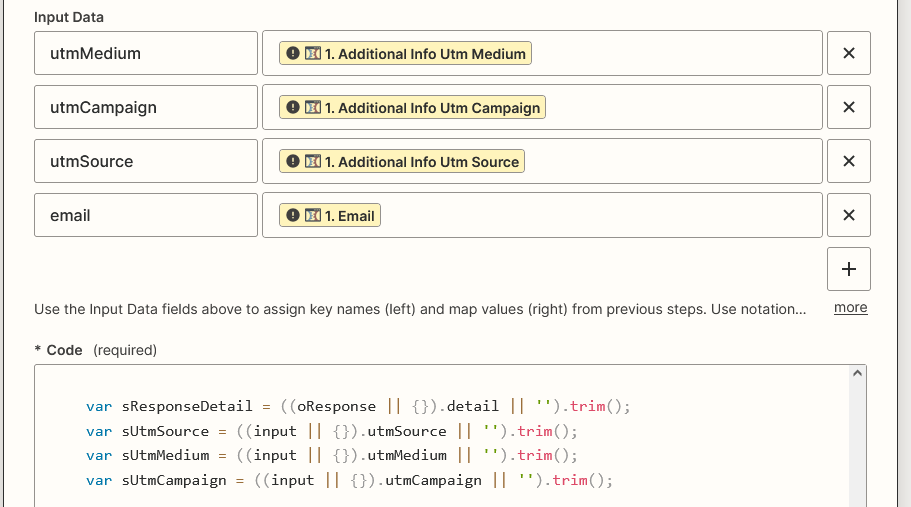Click warning icon on Utm Medium pill

(x=293, y=53)
